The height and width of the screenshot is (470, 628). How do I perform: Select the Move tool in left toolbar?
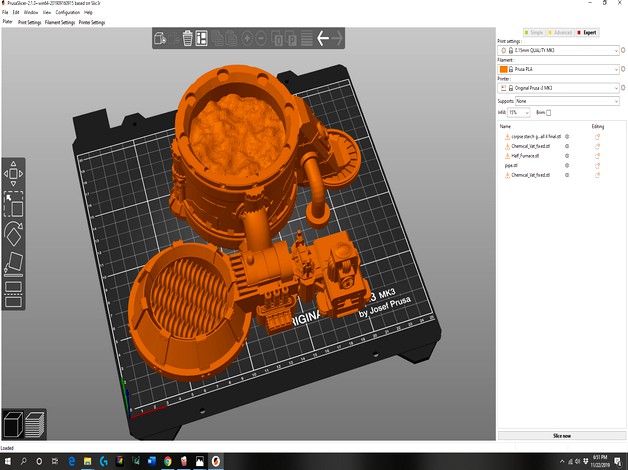coord(13,174)
